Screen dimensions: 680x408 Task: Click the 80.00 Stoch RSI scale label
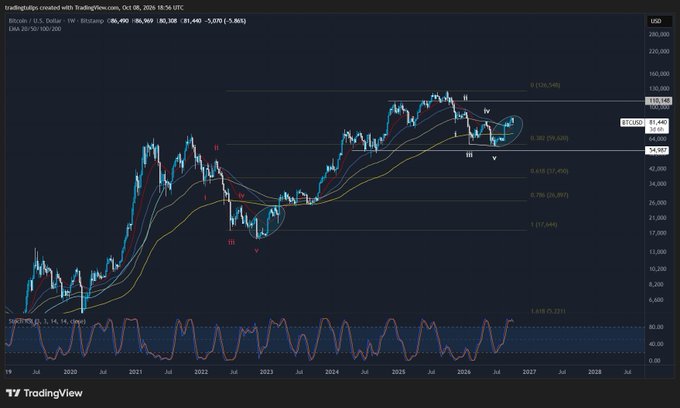point(655,327)
